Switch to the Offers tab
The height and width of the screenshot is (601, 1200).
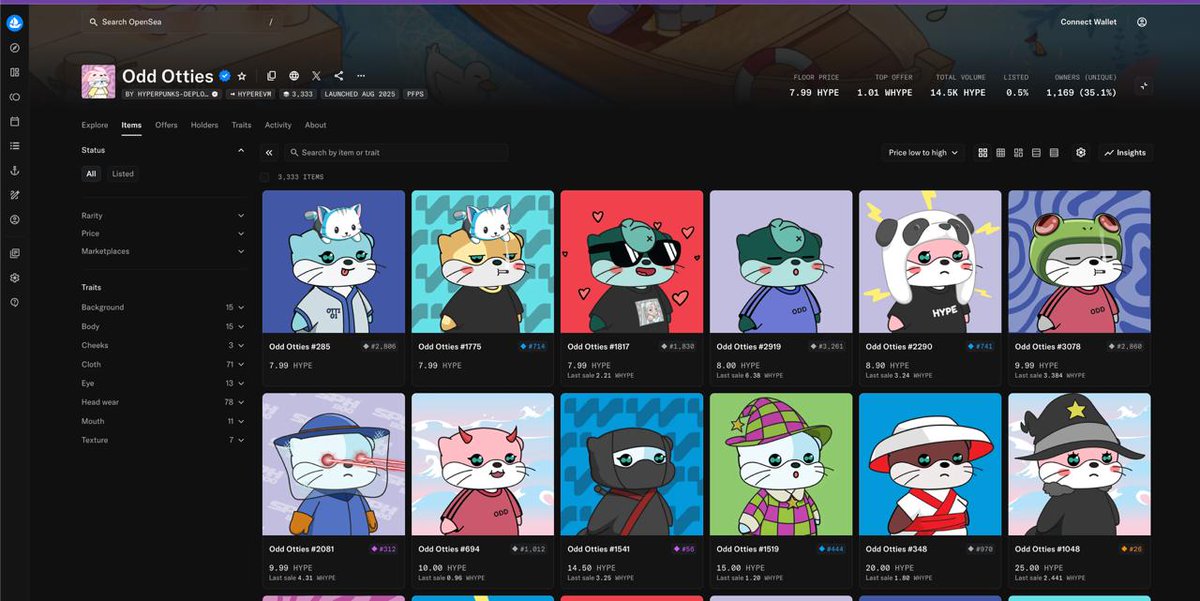tap(166, 126)
